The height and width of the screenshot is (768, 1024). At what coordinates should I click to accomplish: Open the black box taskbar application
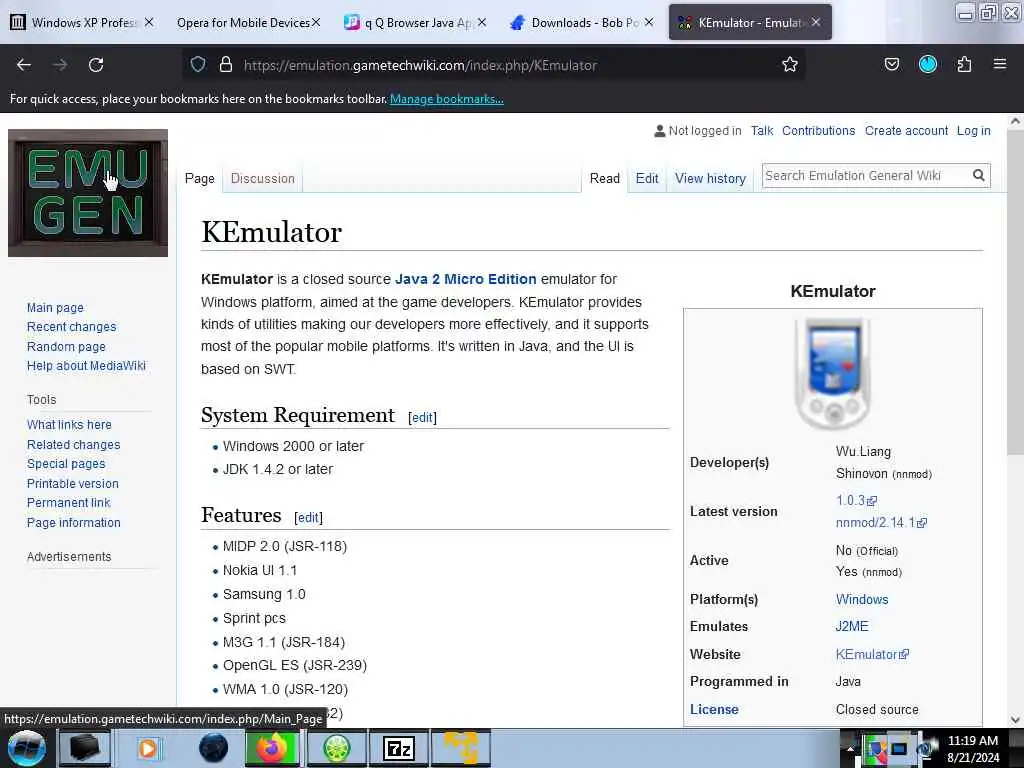(x=85, y=748)
